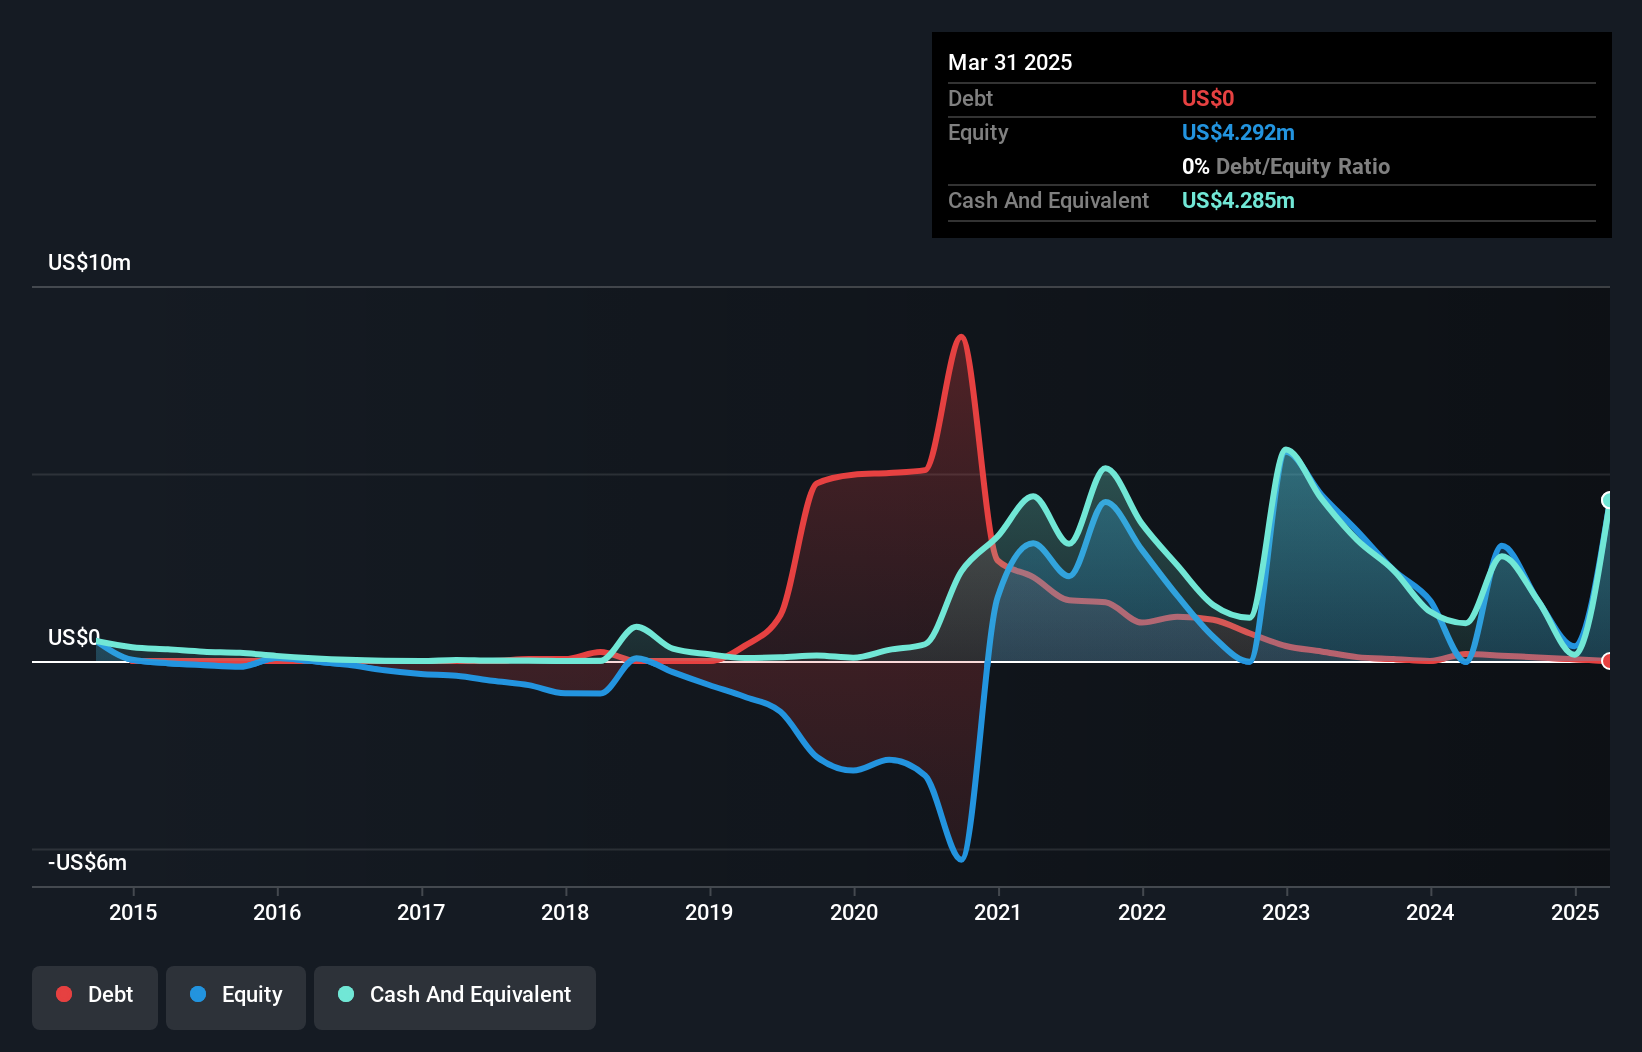This screenshot has width=1642, height=1052.
Task: Click the 2018 x-axis year label
Action: tap(565, 912)
